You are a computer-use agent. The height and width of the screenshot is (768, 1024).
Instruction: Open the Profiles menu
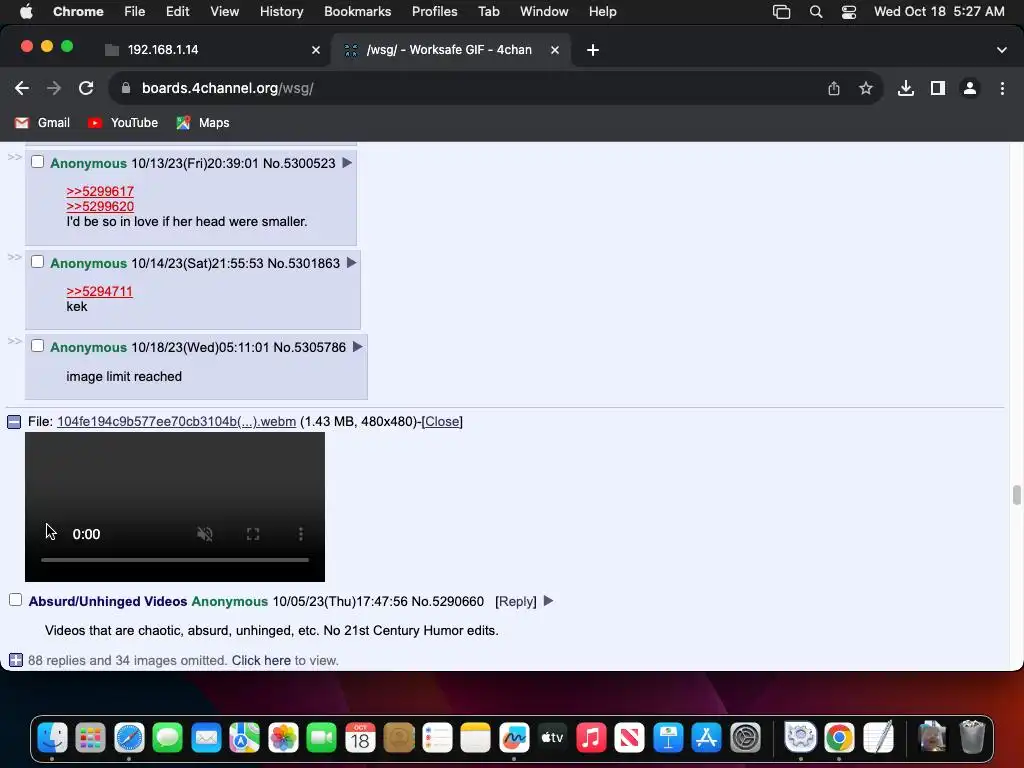pos(434,12)
